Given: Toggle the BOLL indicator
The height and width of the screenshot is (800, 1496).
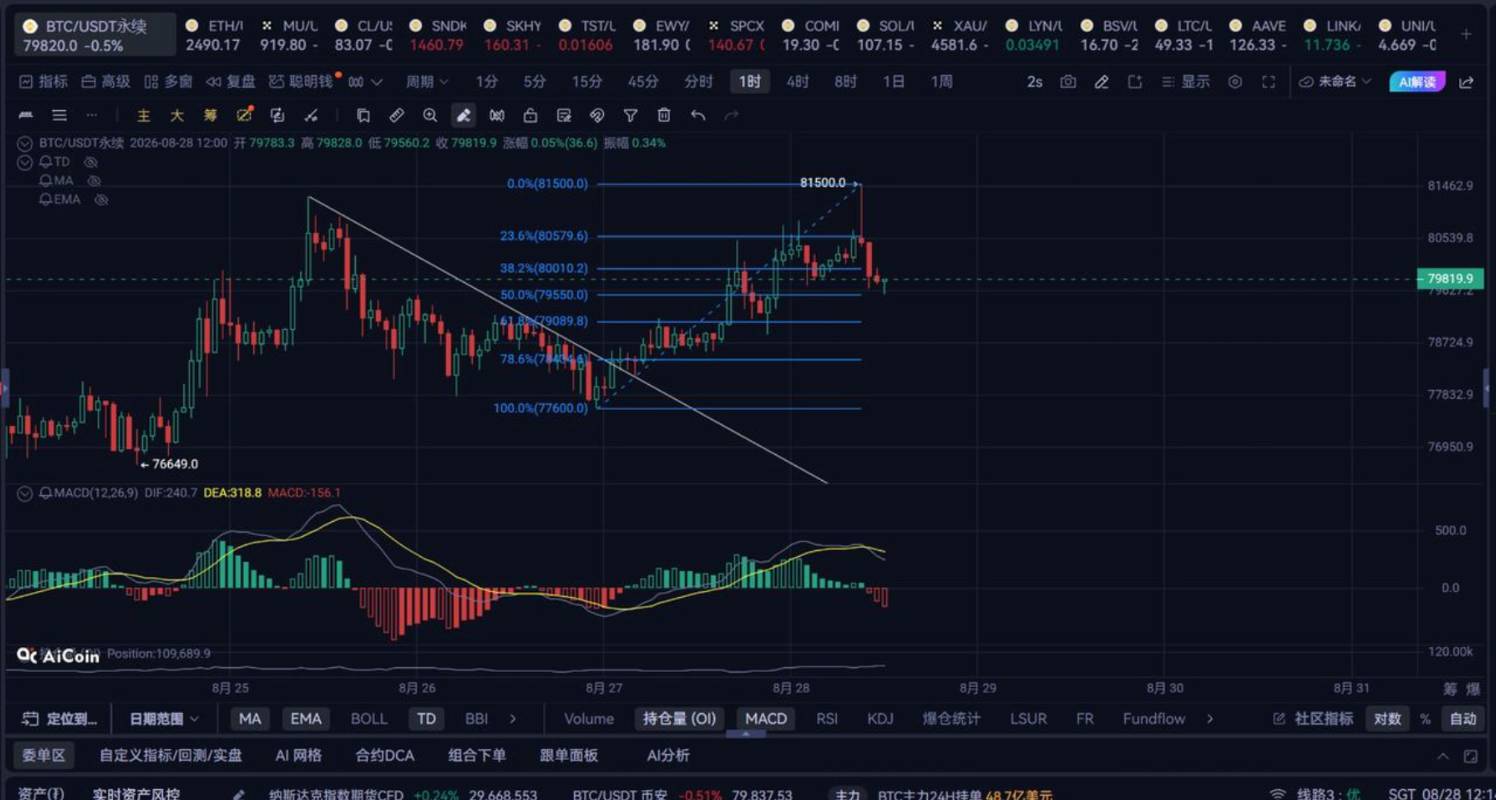Looking at the screenshot, I should [369, 719].
